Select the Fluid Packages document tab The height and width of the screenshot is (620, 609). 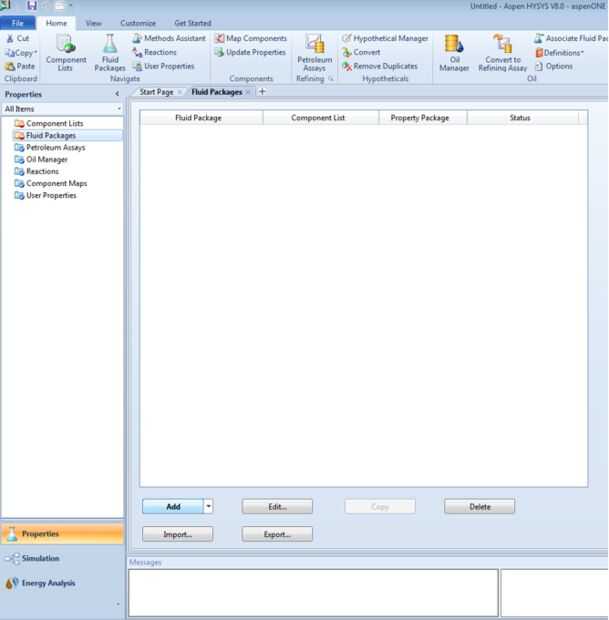pos(217,92)
